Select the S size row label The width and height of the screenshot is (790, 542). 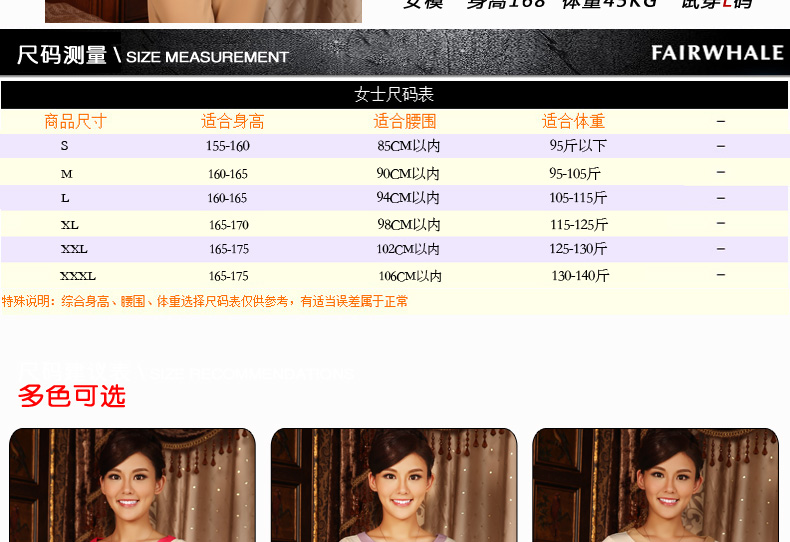(65, 146)
